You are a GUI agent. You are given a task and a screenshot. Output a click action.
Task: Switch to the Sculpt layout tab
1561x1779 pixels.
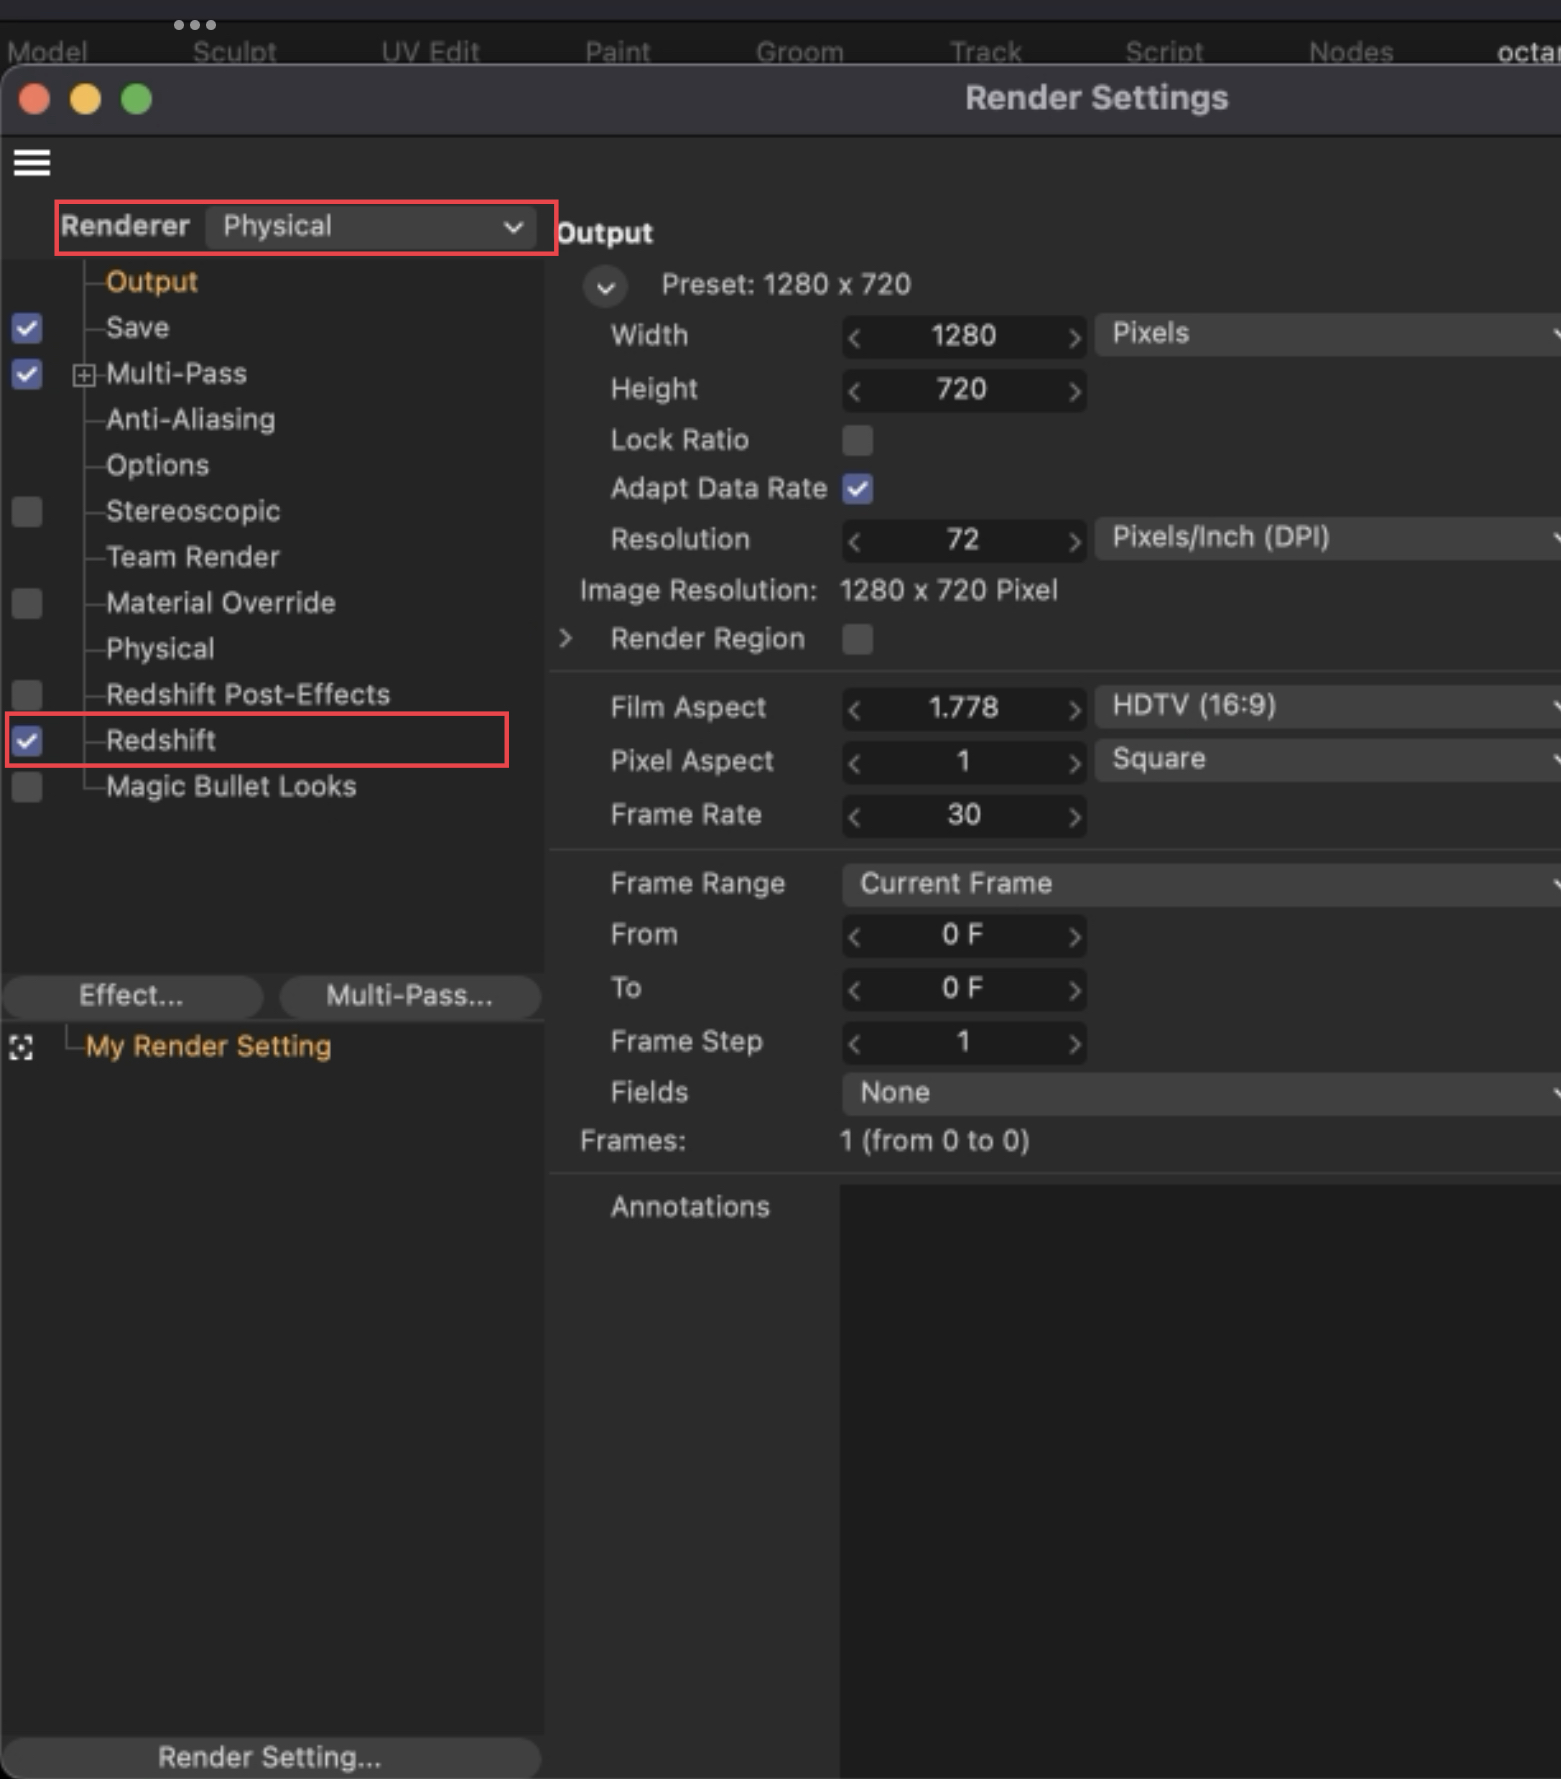pos(234,51)
